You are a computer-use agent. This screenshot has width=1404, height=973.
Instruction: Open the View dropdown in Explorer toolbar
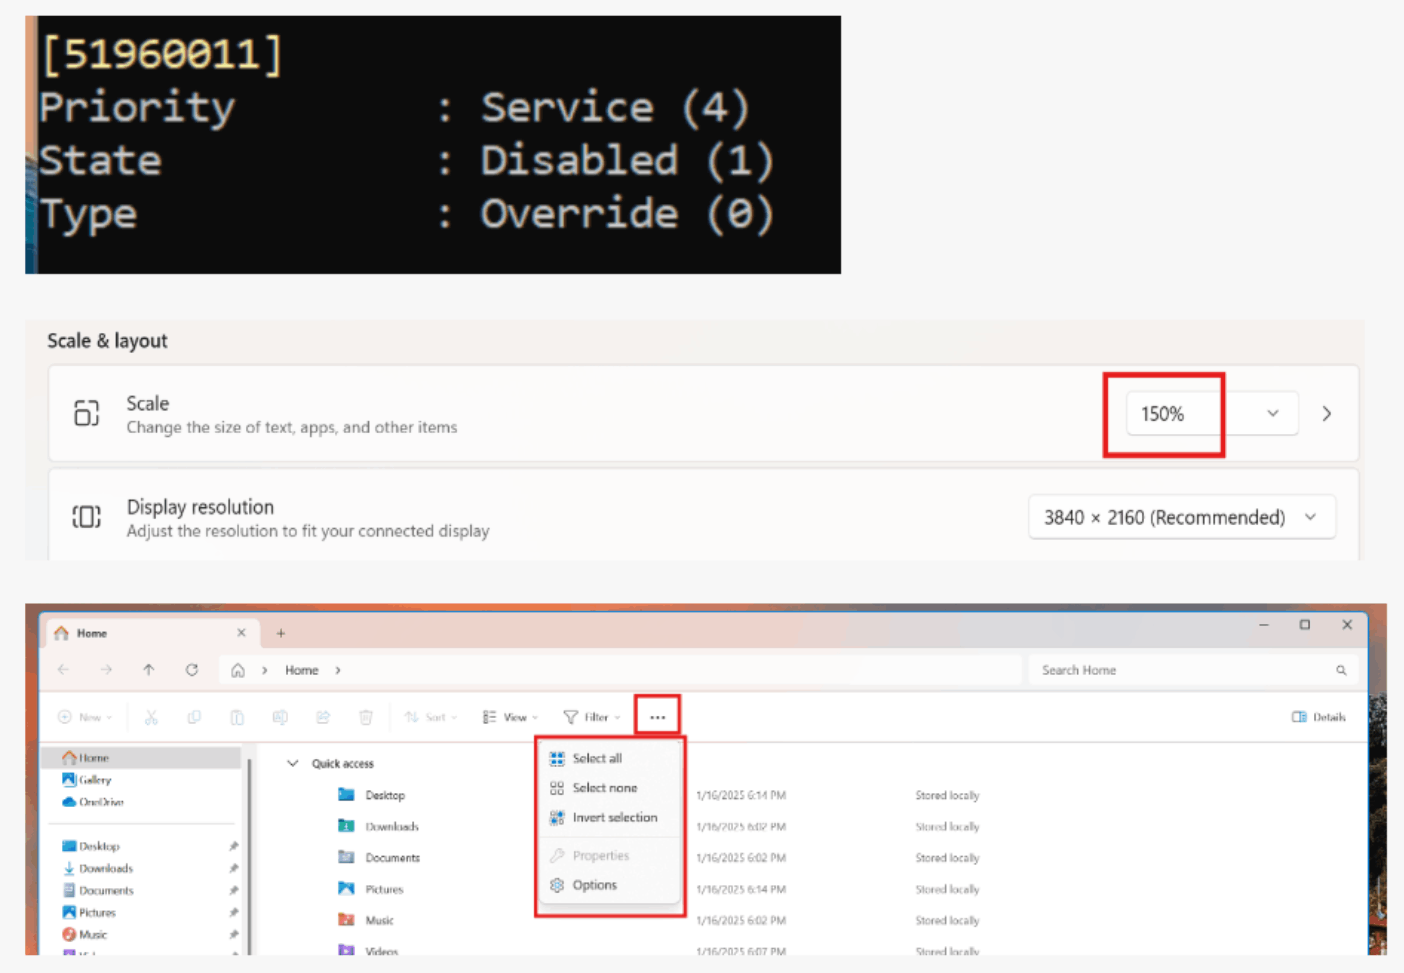coord(510,717)
